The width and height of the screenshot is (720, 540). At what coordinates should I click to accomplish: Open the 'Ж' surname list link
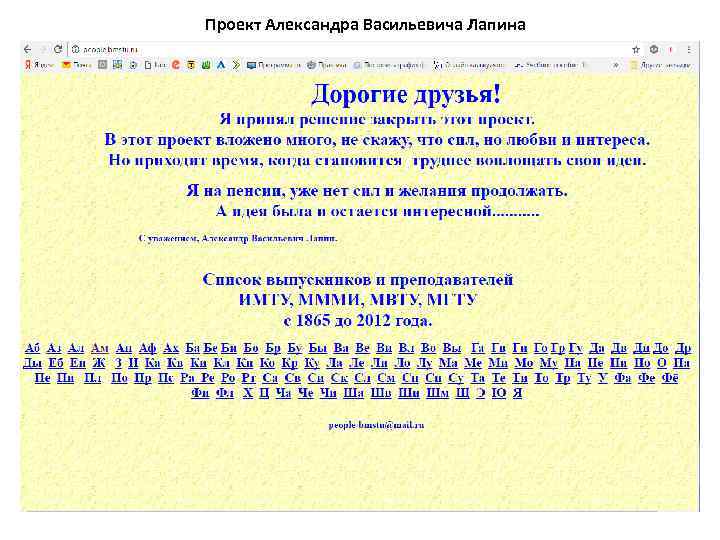(99, 363)
